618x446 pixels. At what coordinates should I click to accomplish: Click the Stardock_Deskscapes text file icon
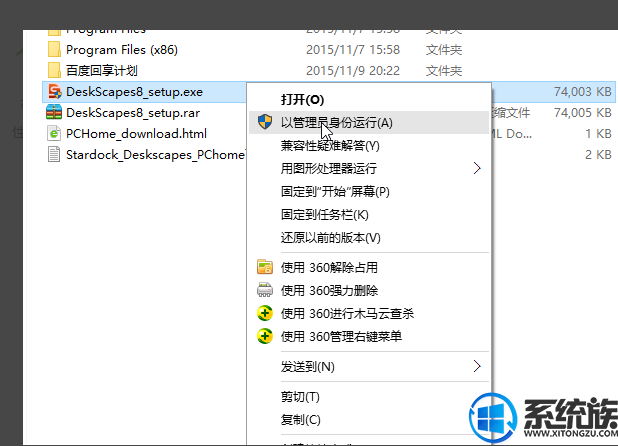tap(54, 154)
